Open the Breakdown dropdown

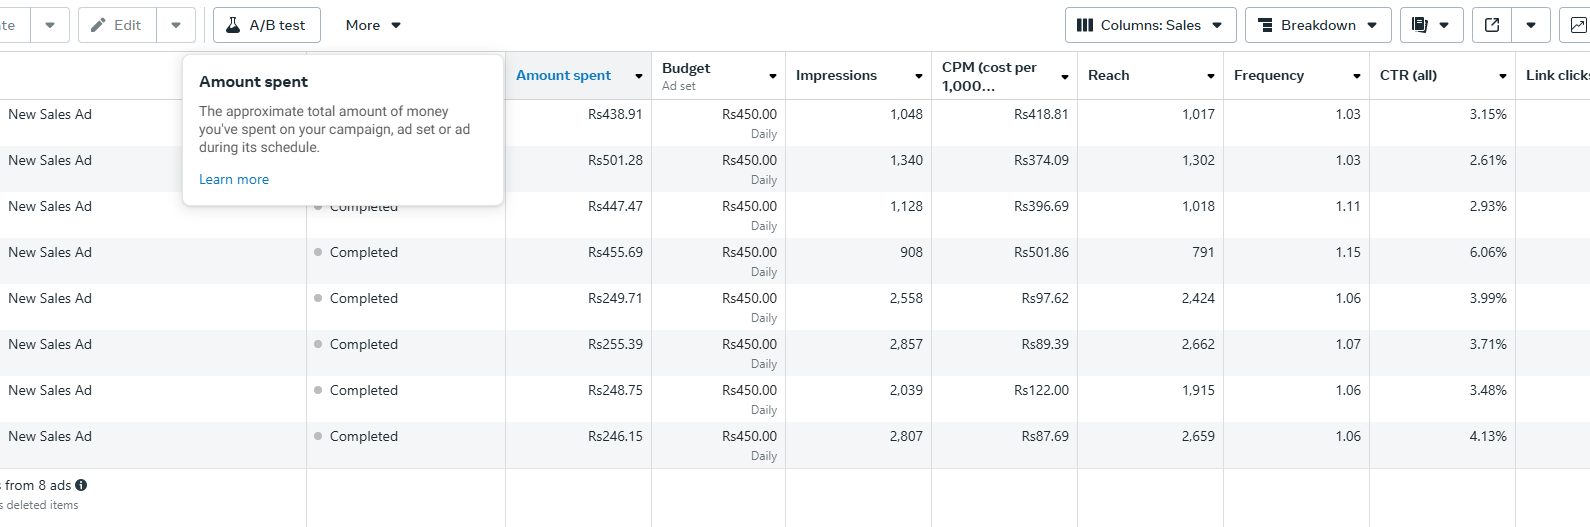[x=1317, y=25]
